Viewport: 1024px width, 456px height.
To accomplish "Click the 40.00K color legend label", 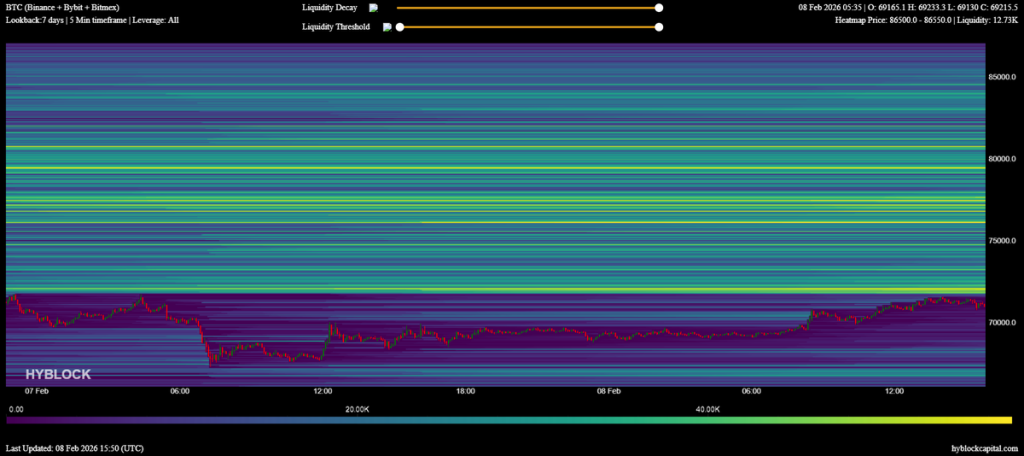I will tap(707, 409).
